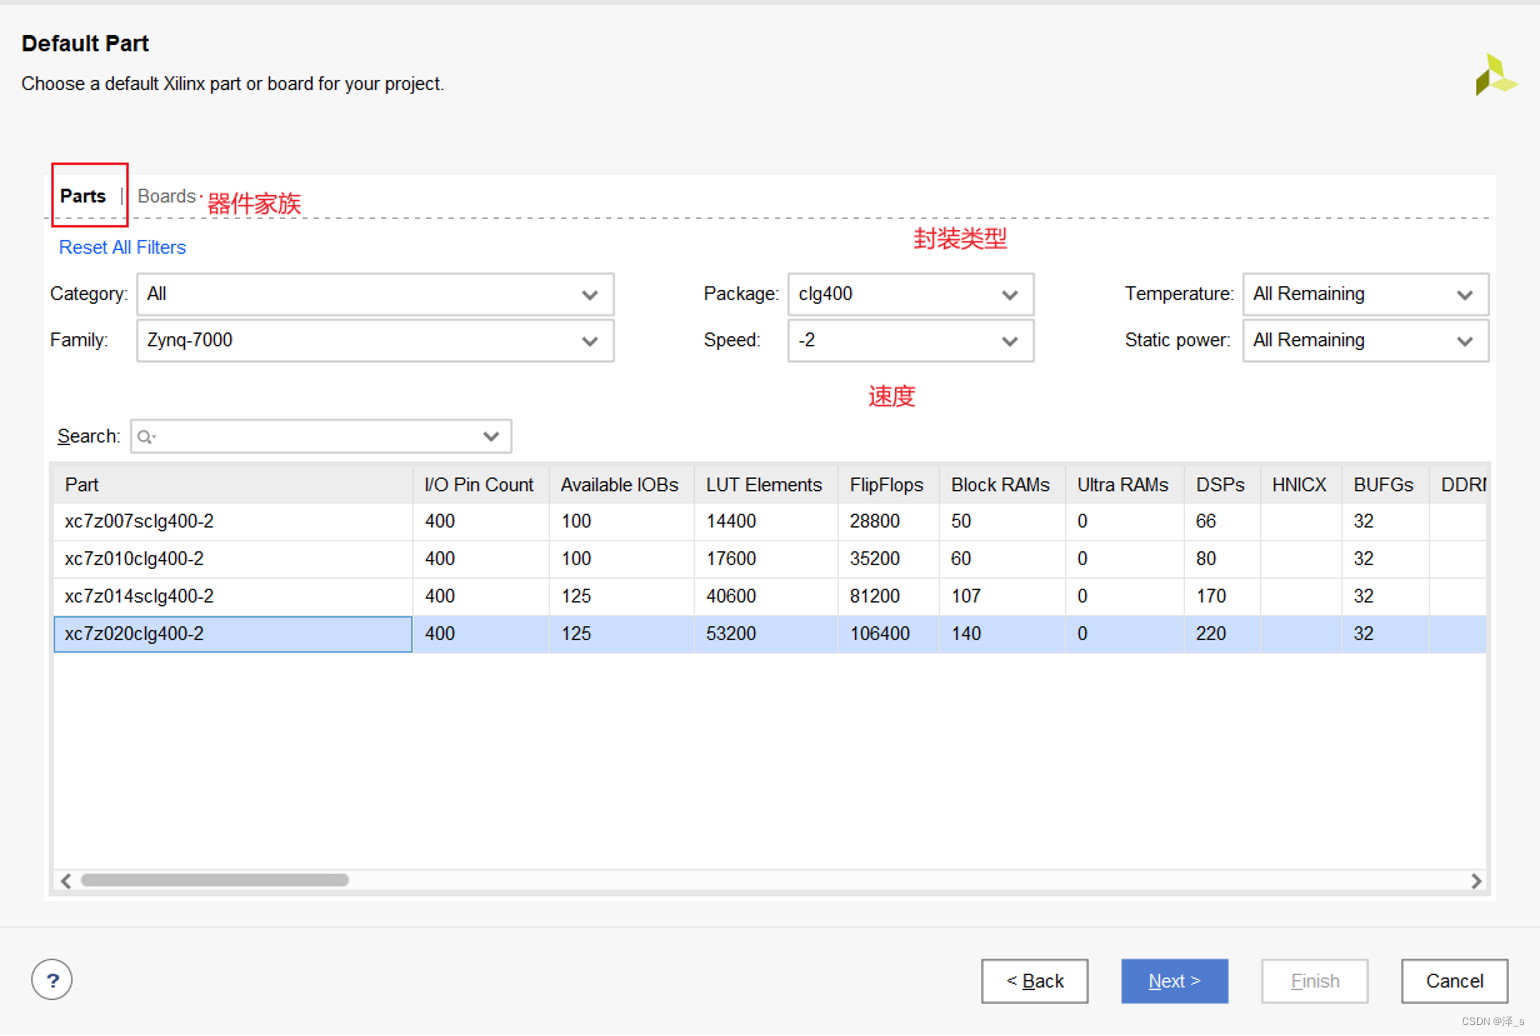
Task: Focus the Search input field
Action: point(320,436)
